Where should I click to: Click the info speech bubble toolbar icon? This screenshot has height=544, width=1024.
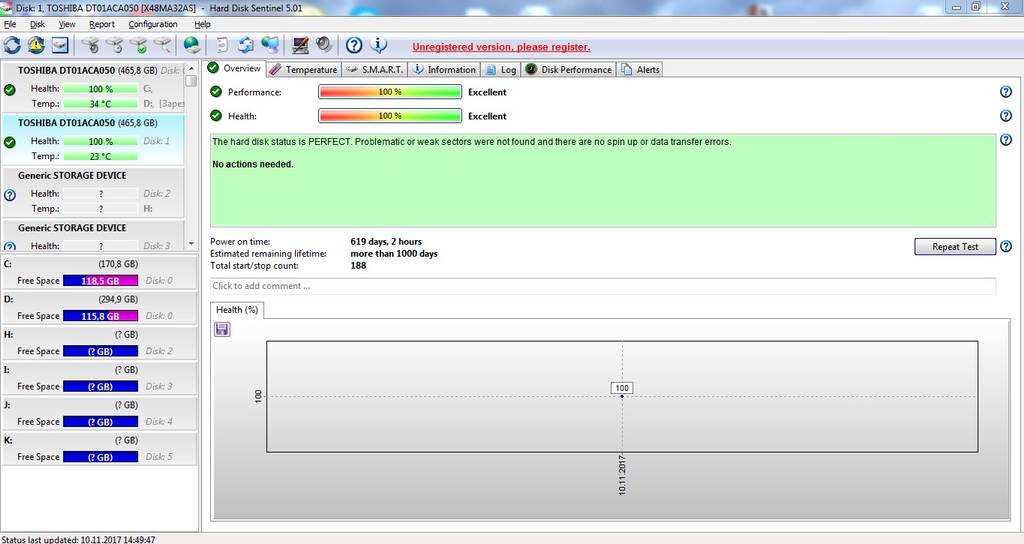click(x=379, y=45)
